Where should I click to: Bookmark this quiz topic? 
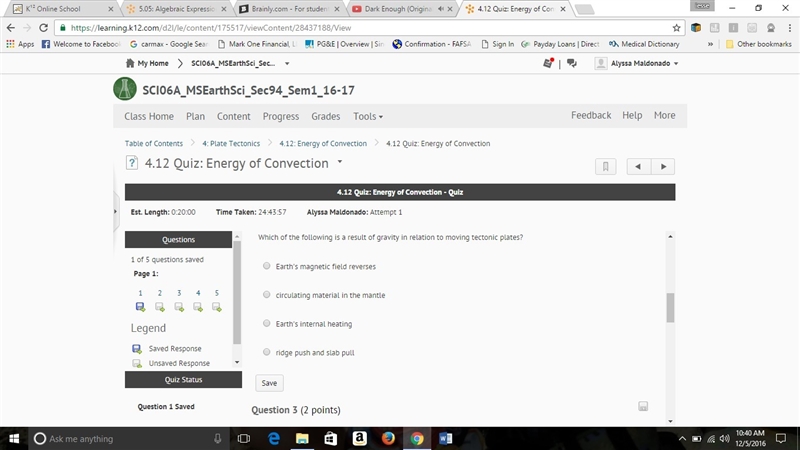tap(606, 166)
